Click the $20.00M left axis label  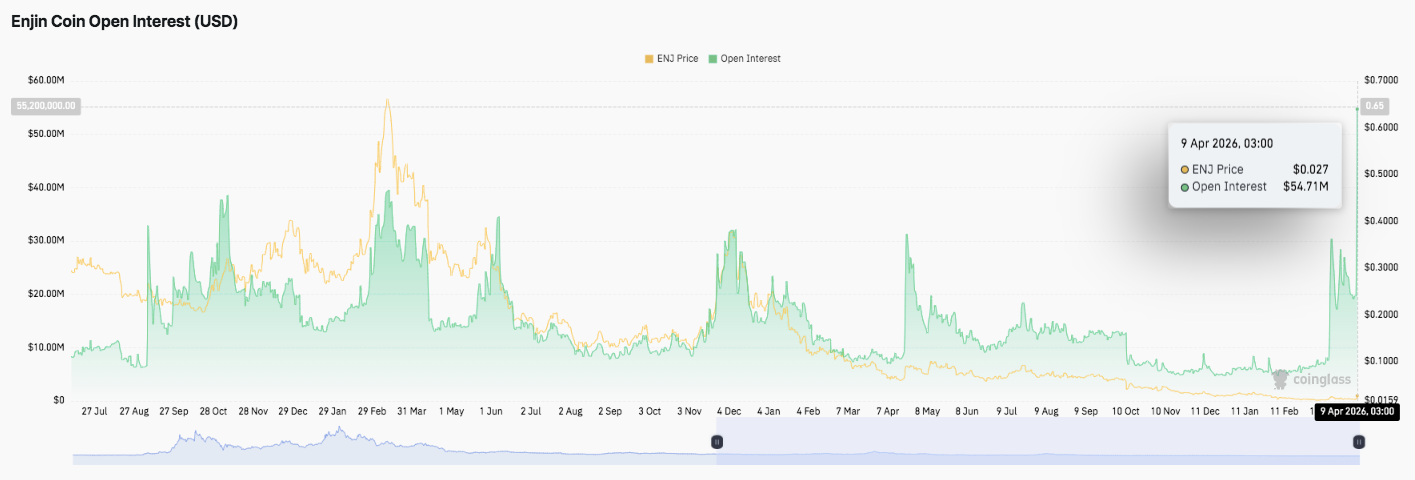(x=46, y=294)
